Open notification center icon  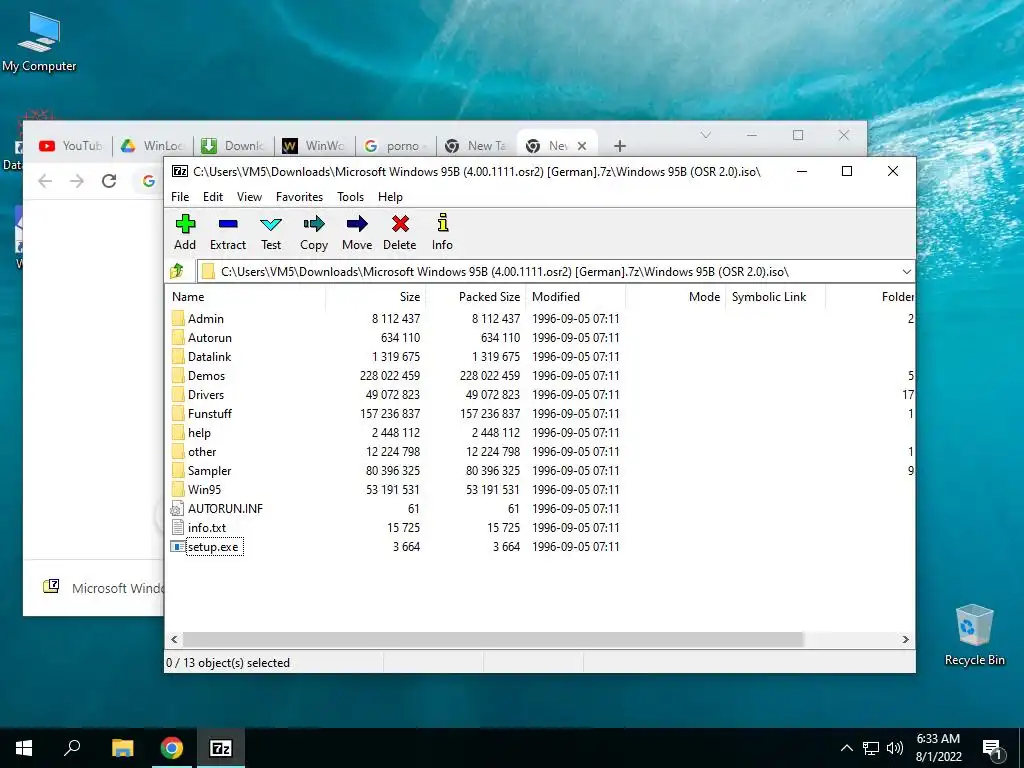[x=992, y=749]
